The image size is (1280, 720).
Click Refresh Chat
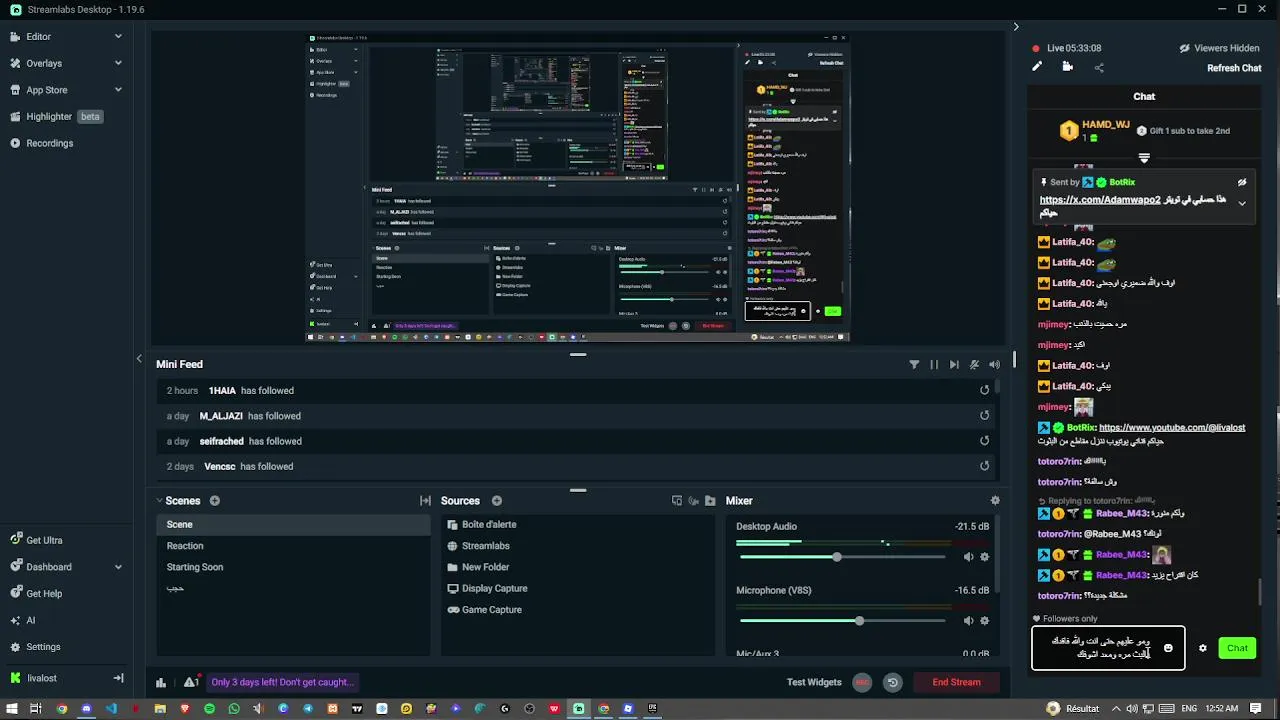tap(1234, 68)
